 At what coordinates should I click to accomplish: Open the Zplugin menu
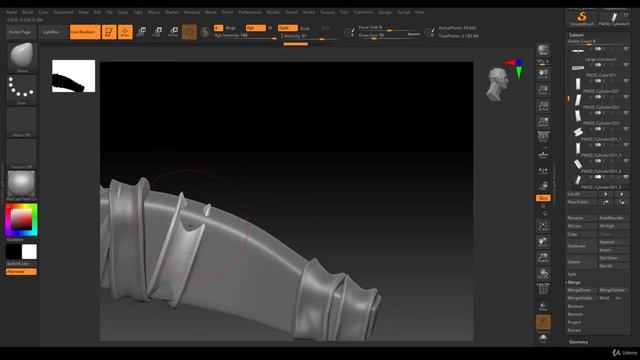tap(385, 12)
